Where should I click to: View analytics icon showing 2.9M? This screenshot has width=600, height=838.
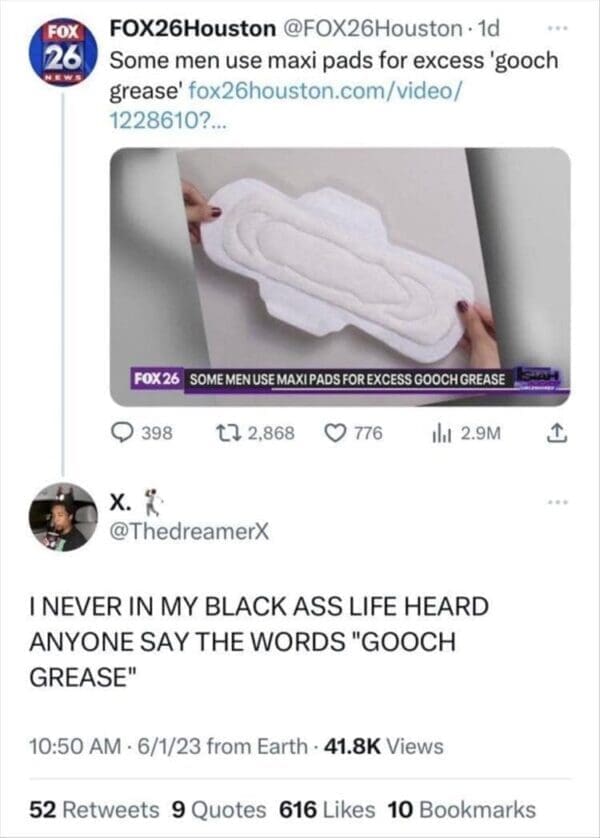pos(442,433)
